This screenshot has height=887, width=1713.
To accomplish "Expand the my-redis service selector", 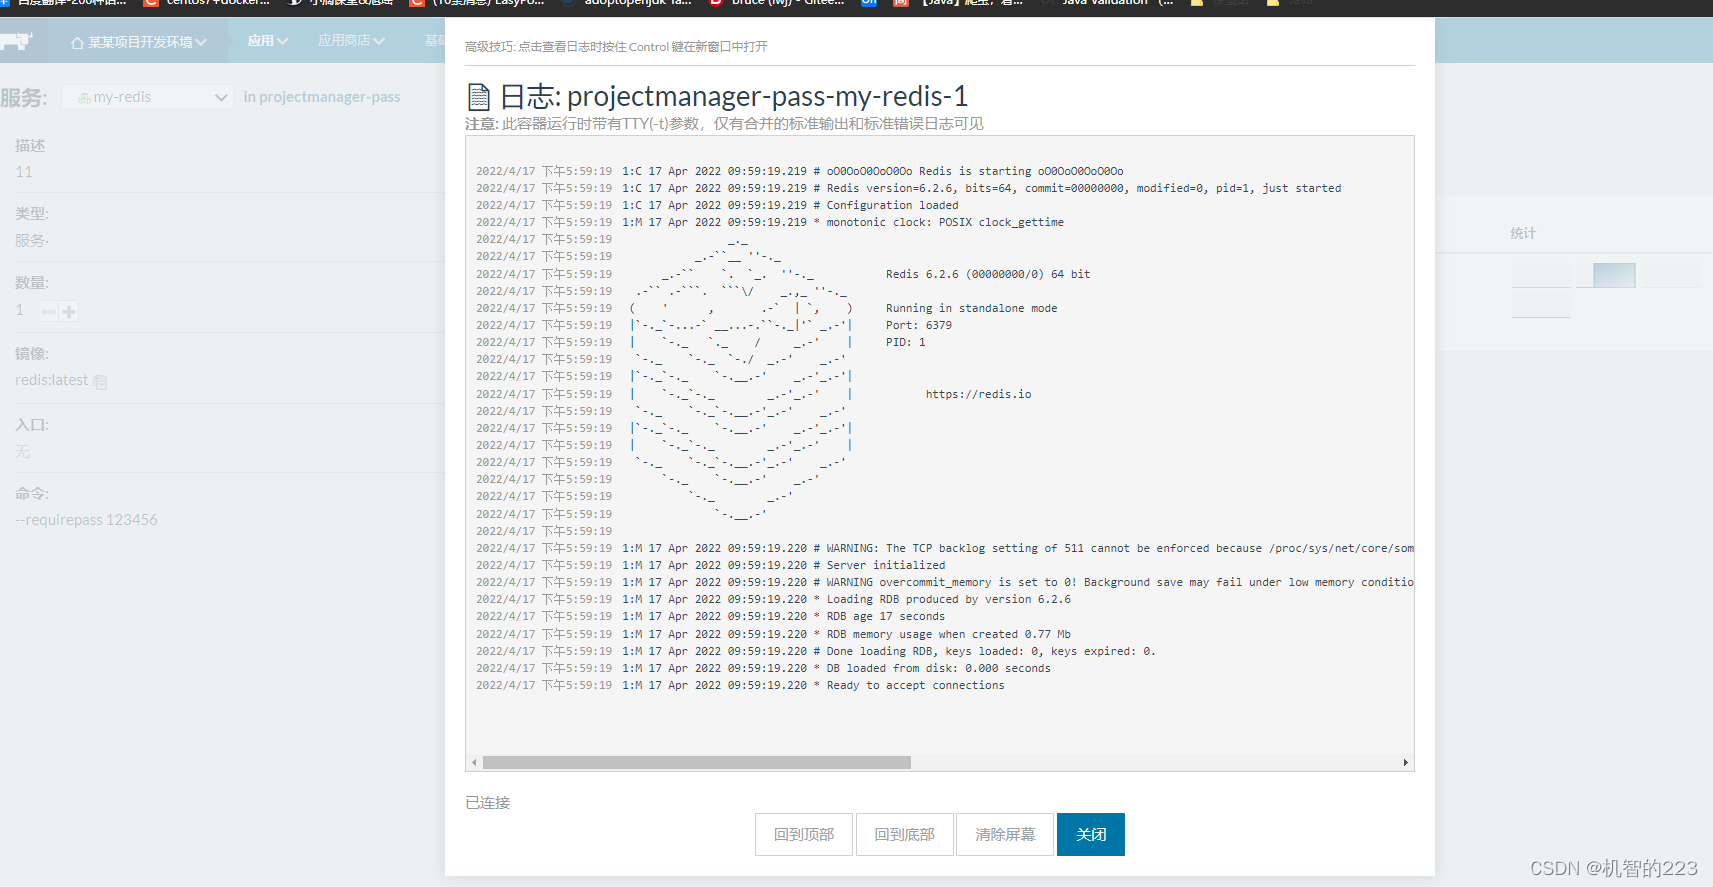I will 147,97.
